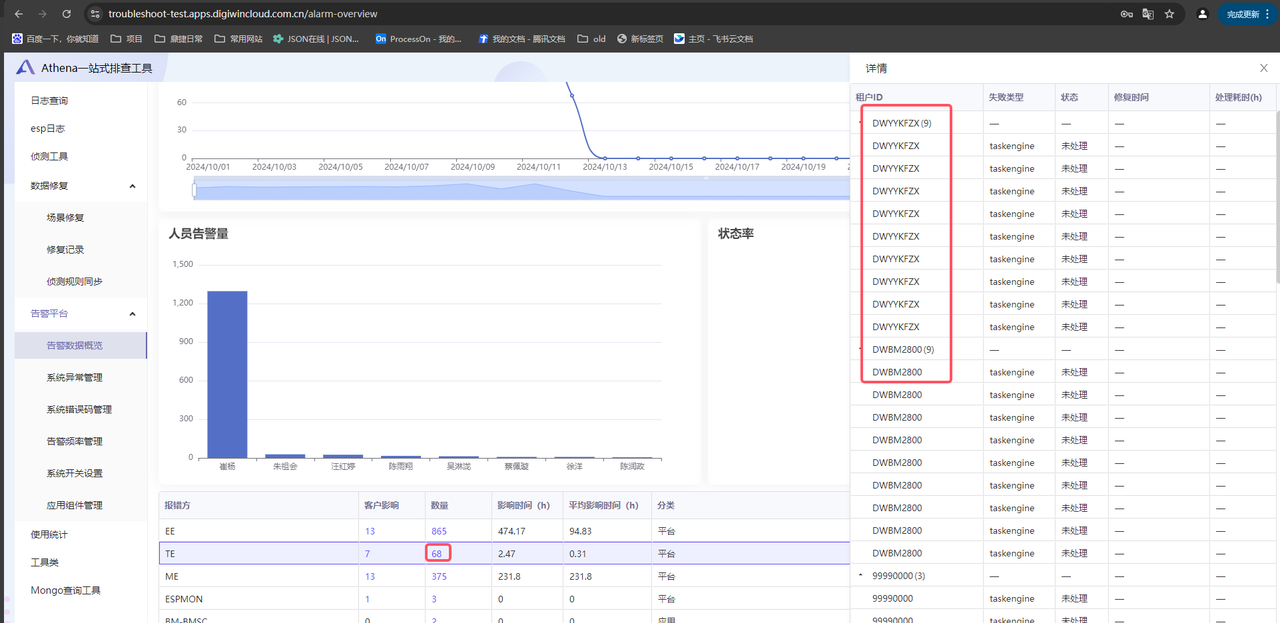Click the chart date-range zoom slider
Screen dimensions: 1280x623
[x=520, y=190]
